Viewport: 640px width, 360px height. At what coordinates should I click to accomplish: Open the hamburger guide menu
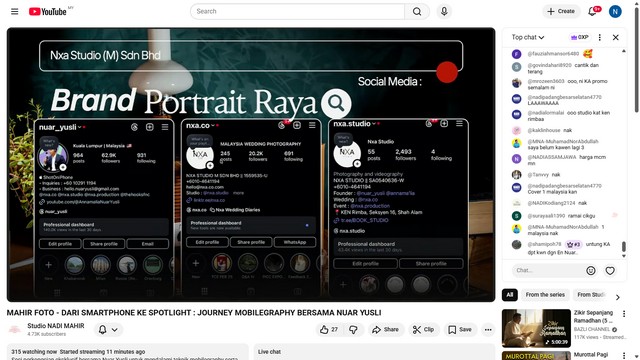click(15, 11)
